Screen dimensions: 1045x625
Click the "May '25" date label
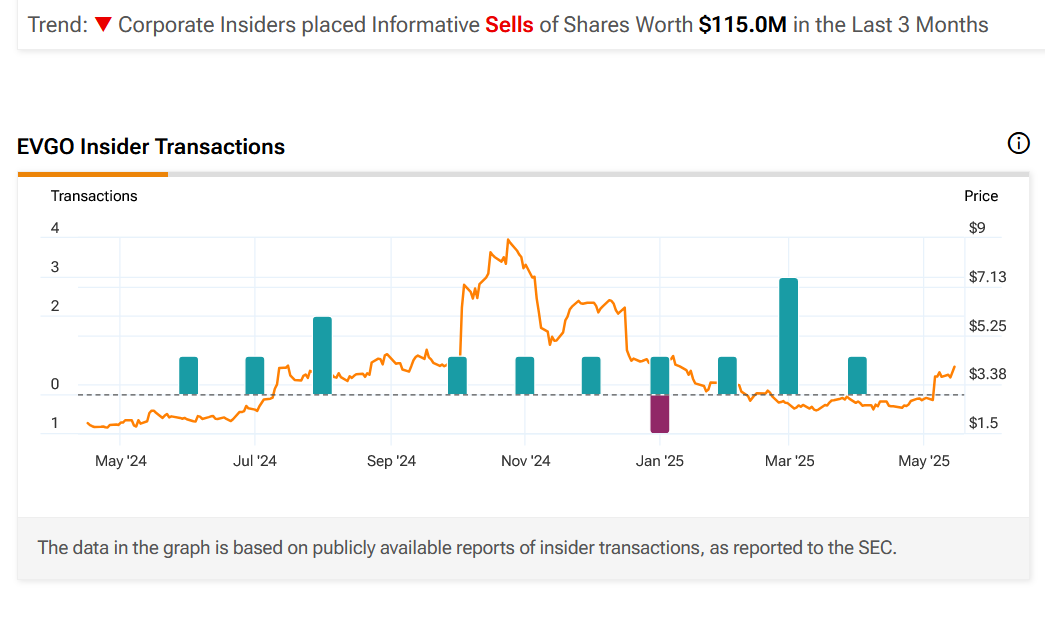click(x=924, y=461)
